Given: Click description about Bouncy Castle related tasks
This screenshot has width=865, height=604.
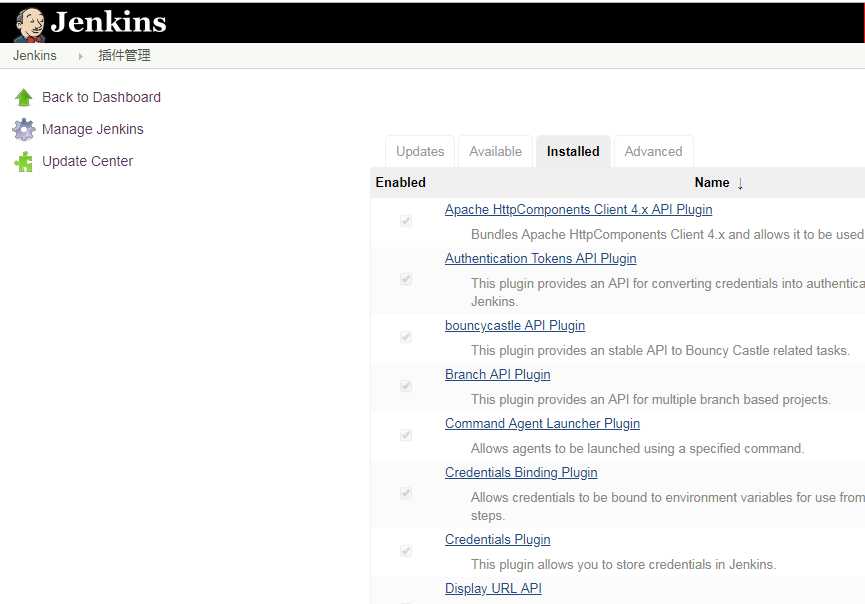Looking at the screenshot, I should click(660, 350).
